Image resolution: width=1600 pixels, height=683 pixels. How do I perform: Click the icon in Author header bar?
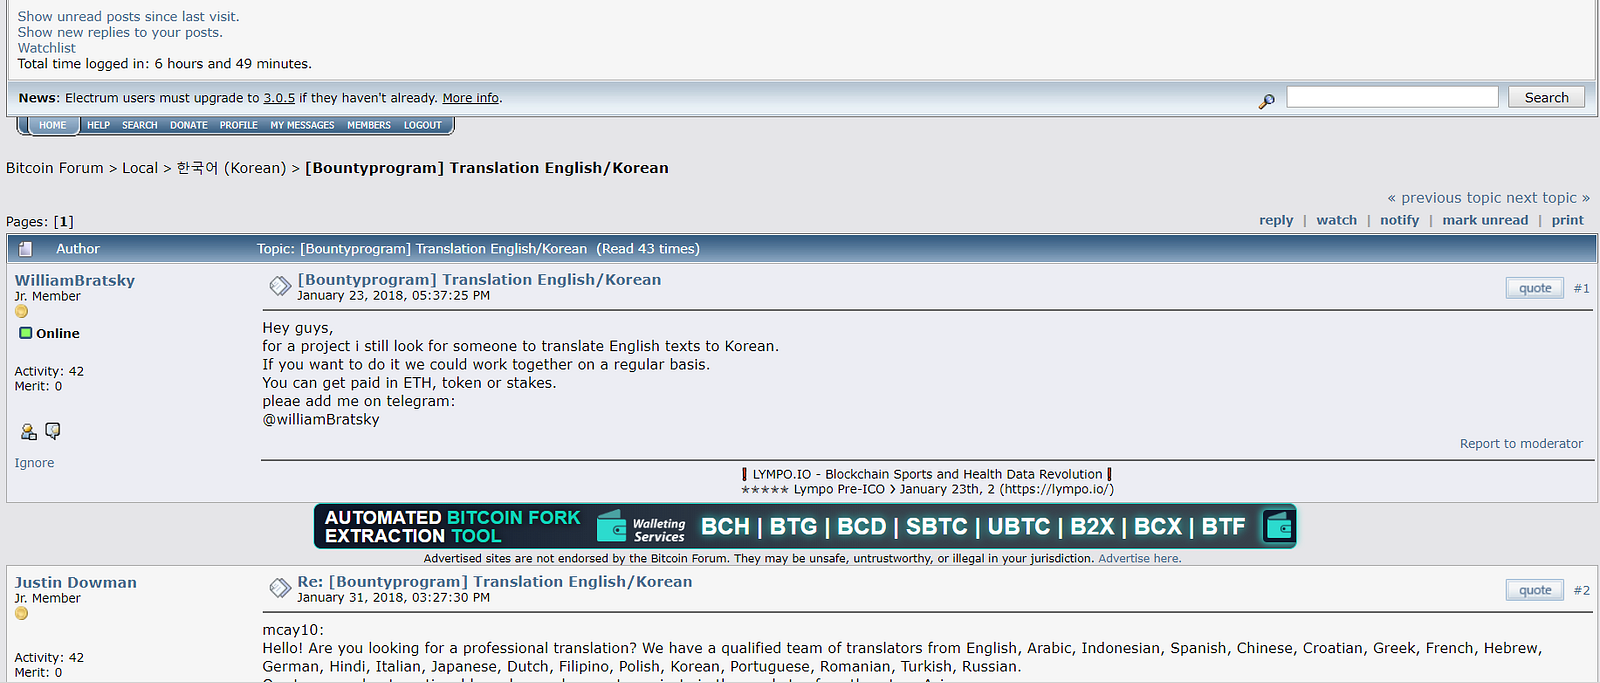pos(26,249)
